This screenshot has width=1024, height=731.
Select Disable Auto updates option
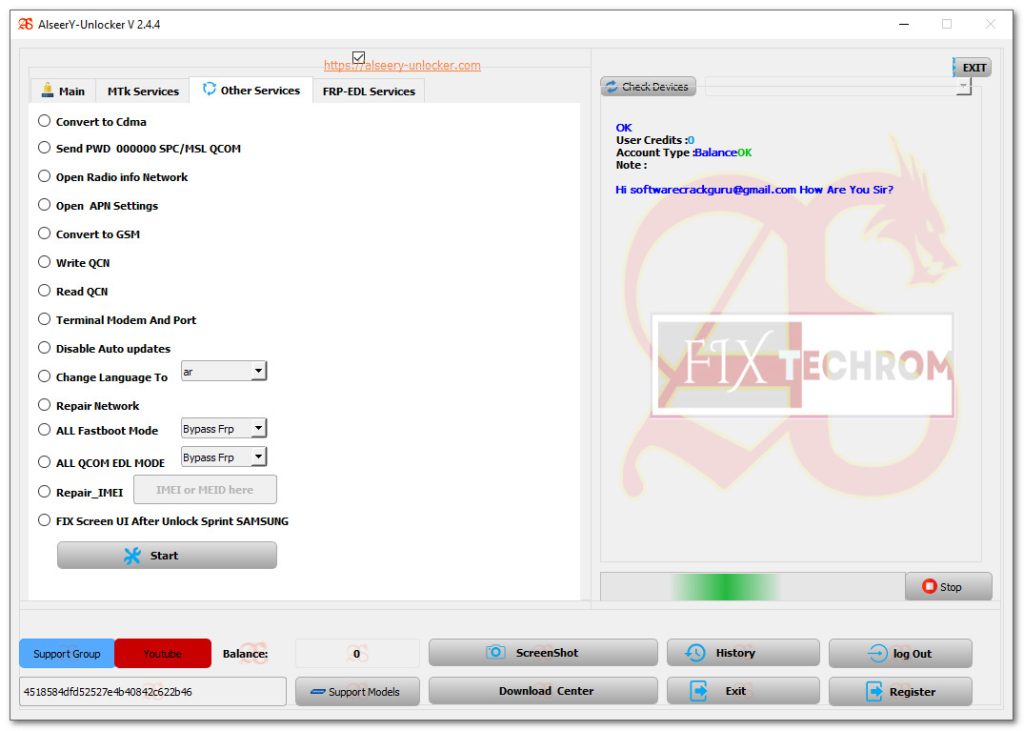44,348
